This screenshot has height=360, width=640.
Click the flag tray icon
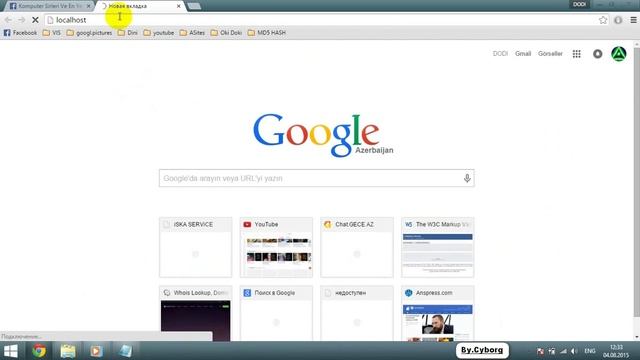540,351
